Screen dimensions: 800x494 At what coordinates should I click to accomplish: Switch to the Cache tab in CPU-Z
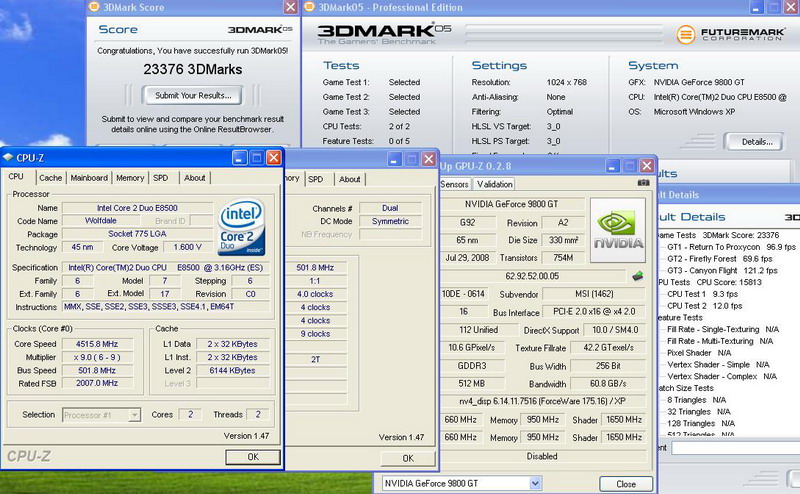pos(51,178)
